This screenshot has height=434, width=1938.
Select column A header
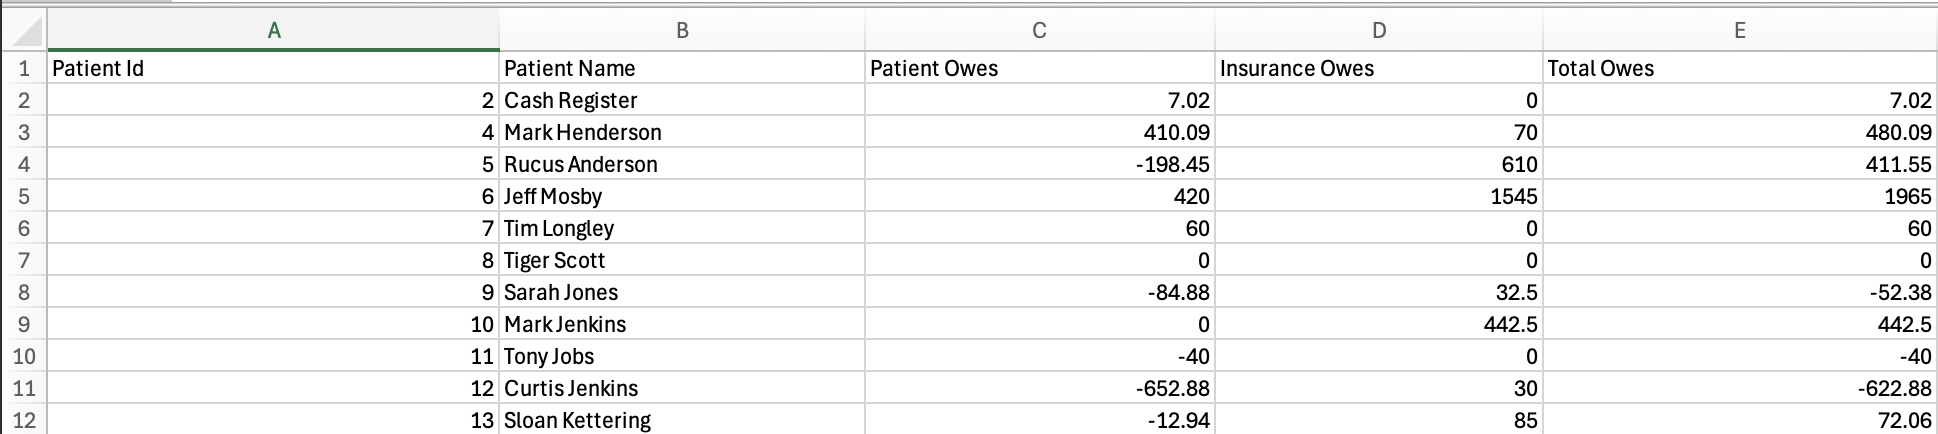pyautogui.click(x=274, y=31)
